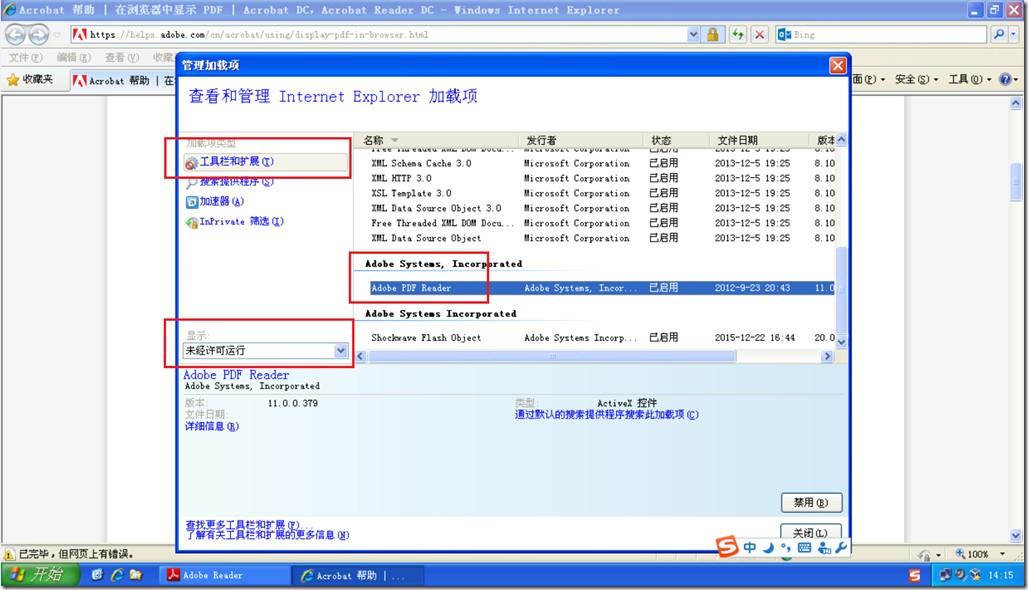
Task: Click the security lock icon beside address bar
Action: click(713, 34)
